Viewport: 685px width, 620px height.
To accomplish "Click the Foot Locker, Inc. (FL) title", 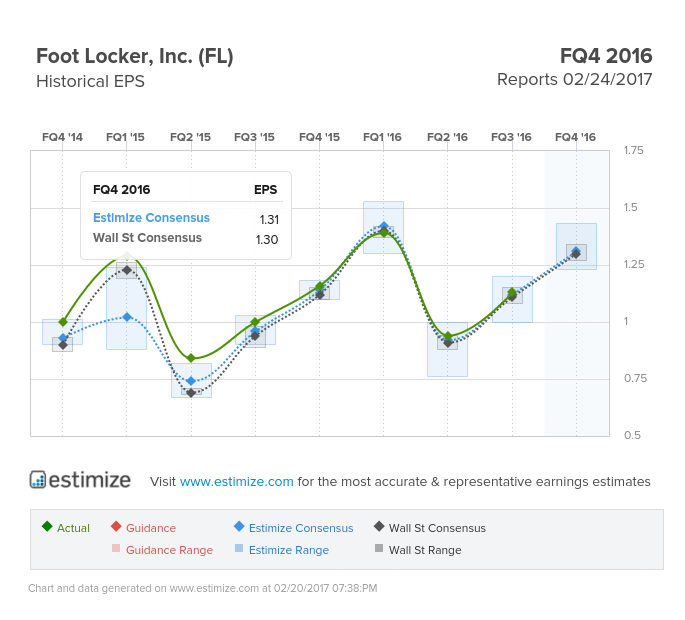I will 135,56.
